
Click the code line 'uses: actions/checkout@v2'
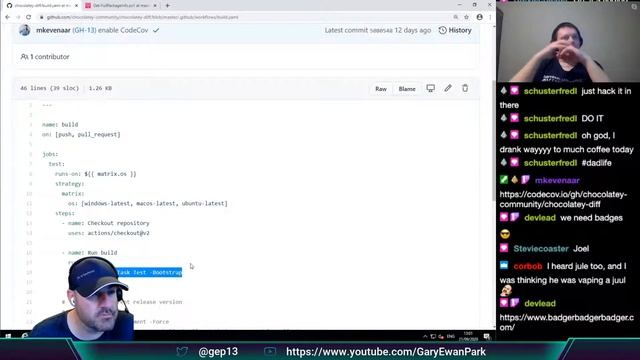(x=109, y=233)
